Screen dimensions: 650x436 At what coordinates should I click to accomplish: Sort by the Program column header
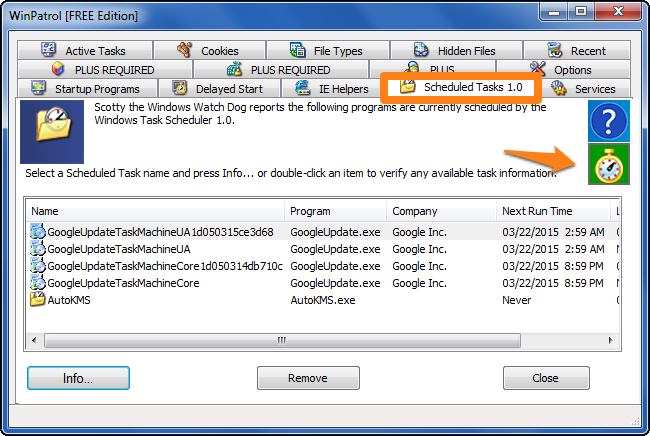coord(335,211)
